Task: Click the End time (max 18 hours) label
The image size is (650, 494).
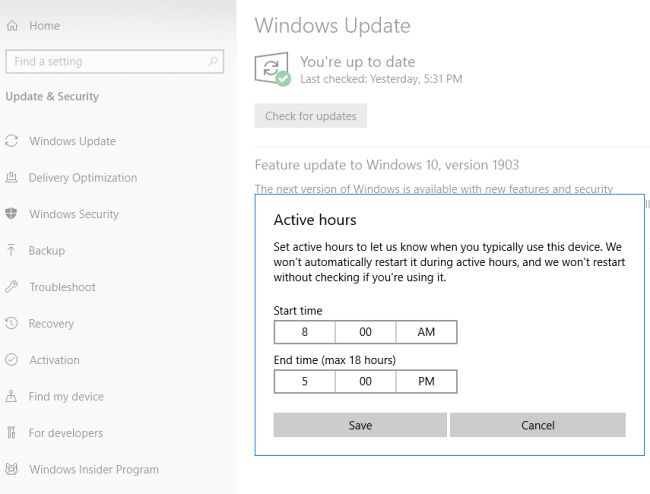Action: (x=335, y=360)
